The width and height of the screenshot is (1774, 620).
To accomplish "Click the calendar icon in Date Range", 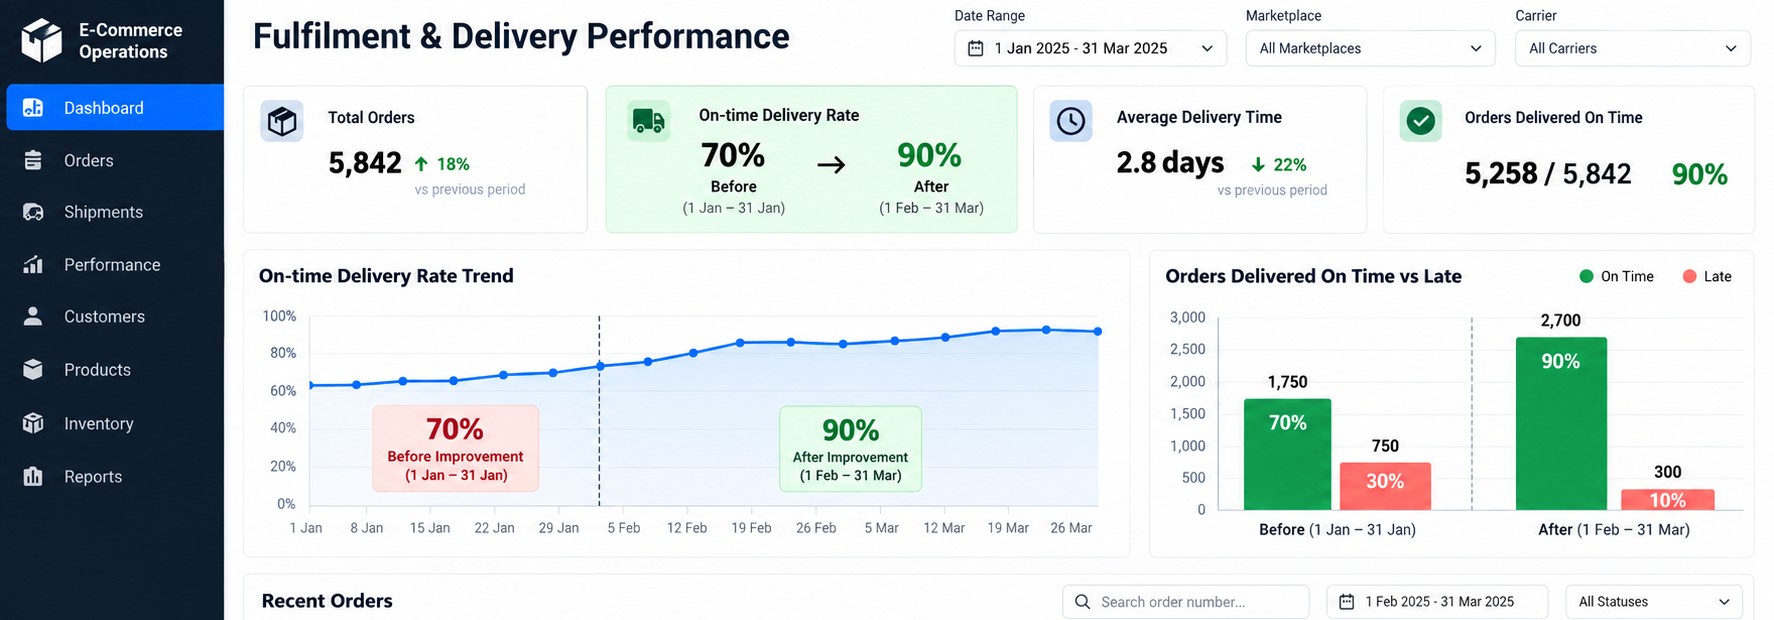I will (976, 48).
